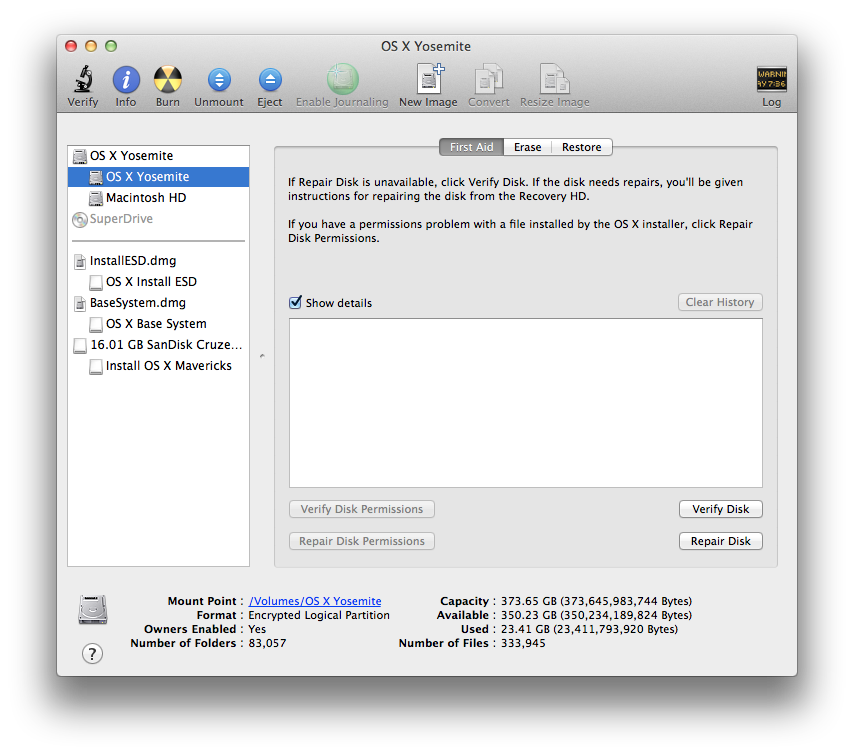The width and height of the screenshot is (854, 755).
Task: Click the Available value 350.23 GB text
Action: pyautogui.click(x=596, y=615)
